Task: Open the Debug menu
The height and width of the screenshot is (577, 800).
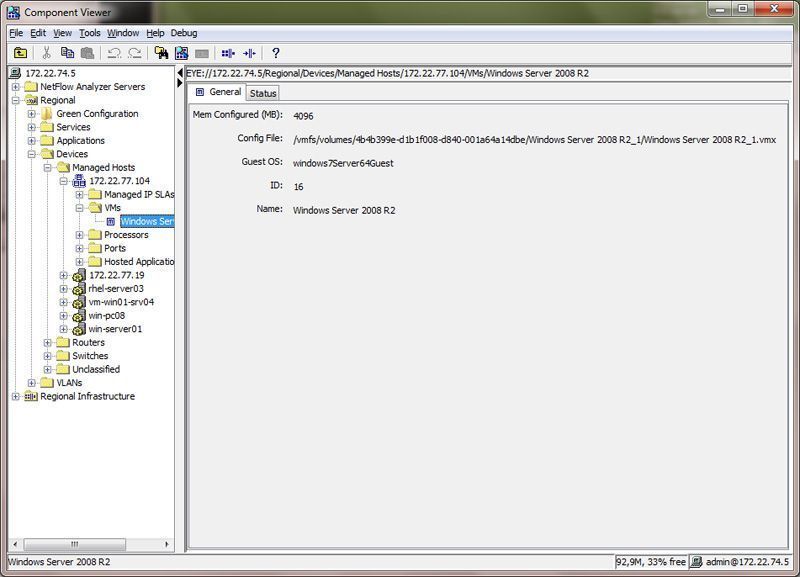Action: point(184,33)
